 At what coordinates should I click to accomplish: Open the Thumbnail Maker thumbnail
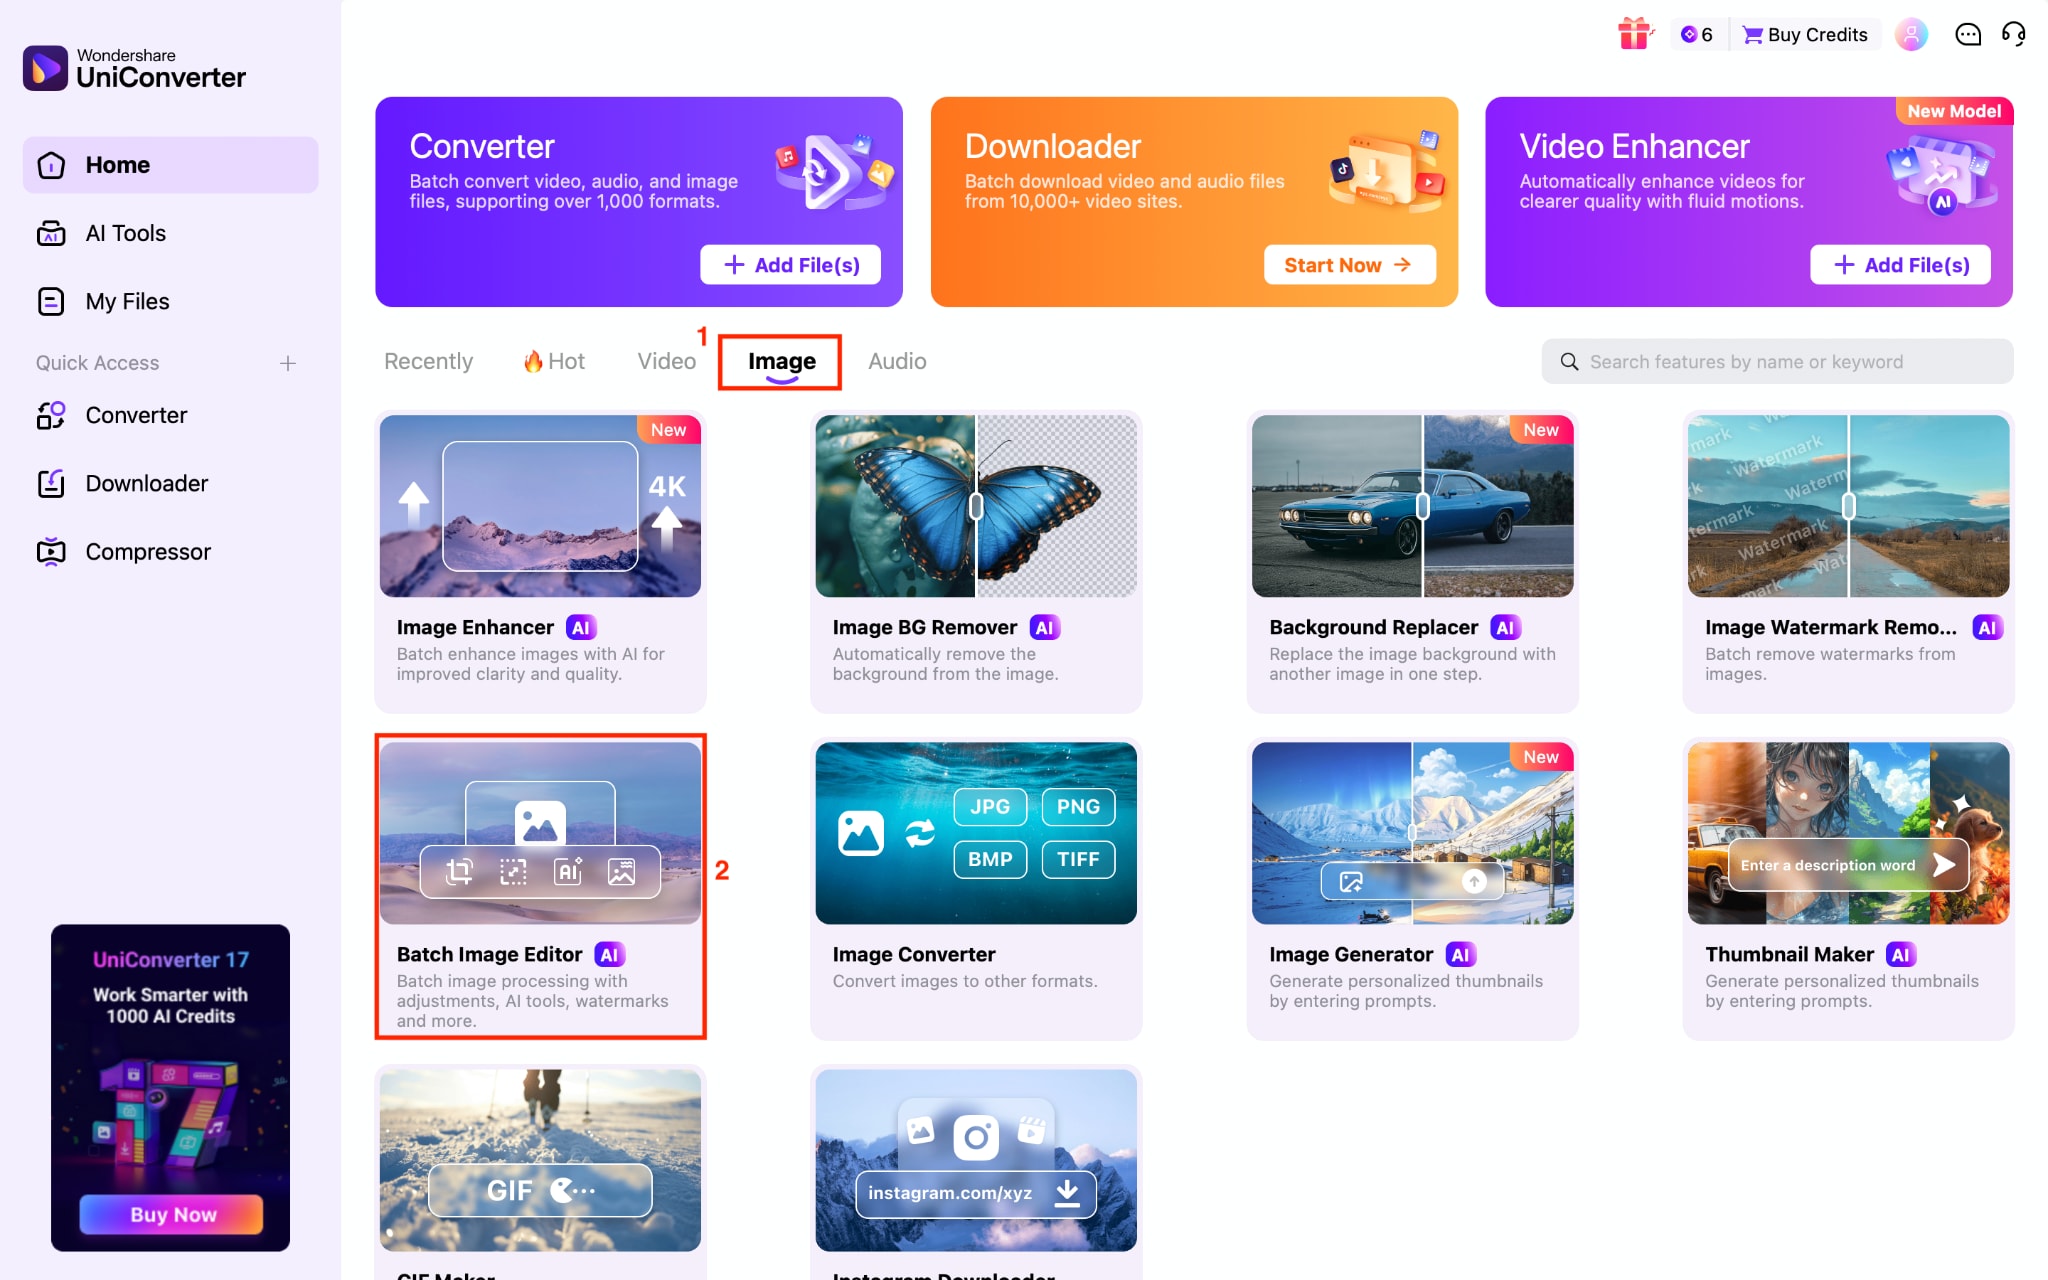[x=1848, y=833]
